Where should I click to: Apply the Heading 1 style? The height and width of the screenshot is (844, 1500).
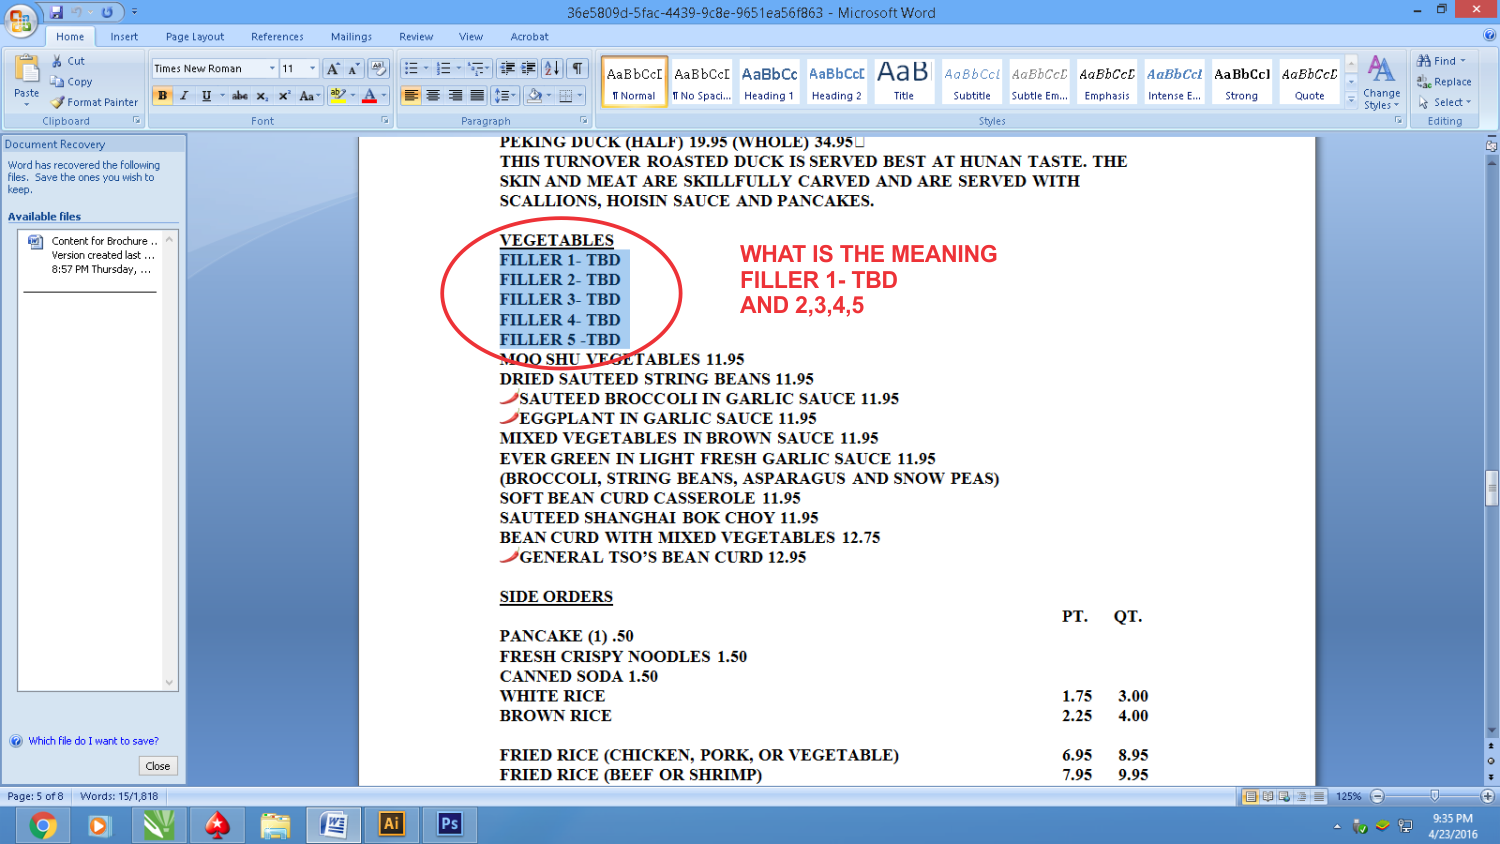tap(769, 81)
